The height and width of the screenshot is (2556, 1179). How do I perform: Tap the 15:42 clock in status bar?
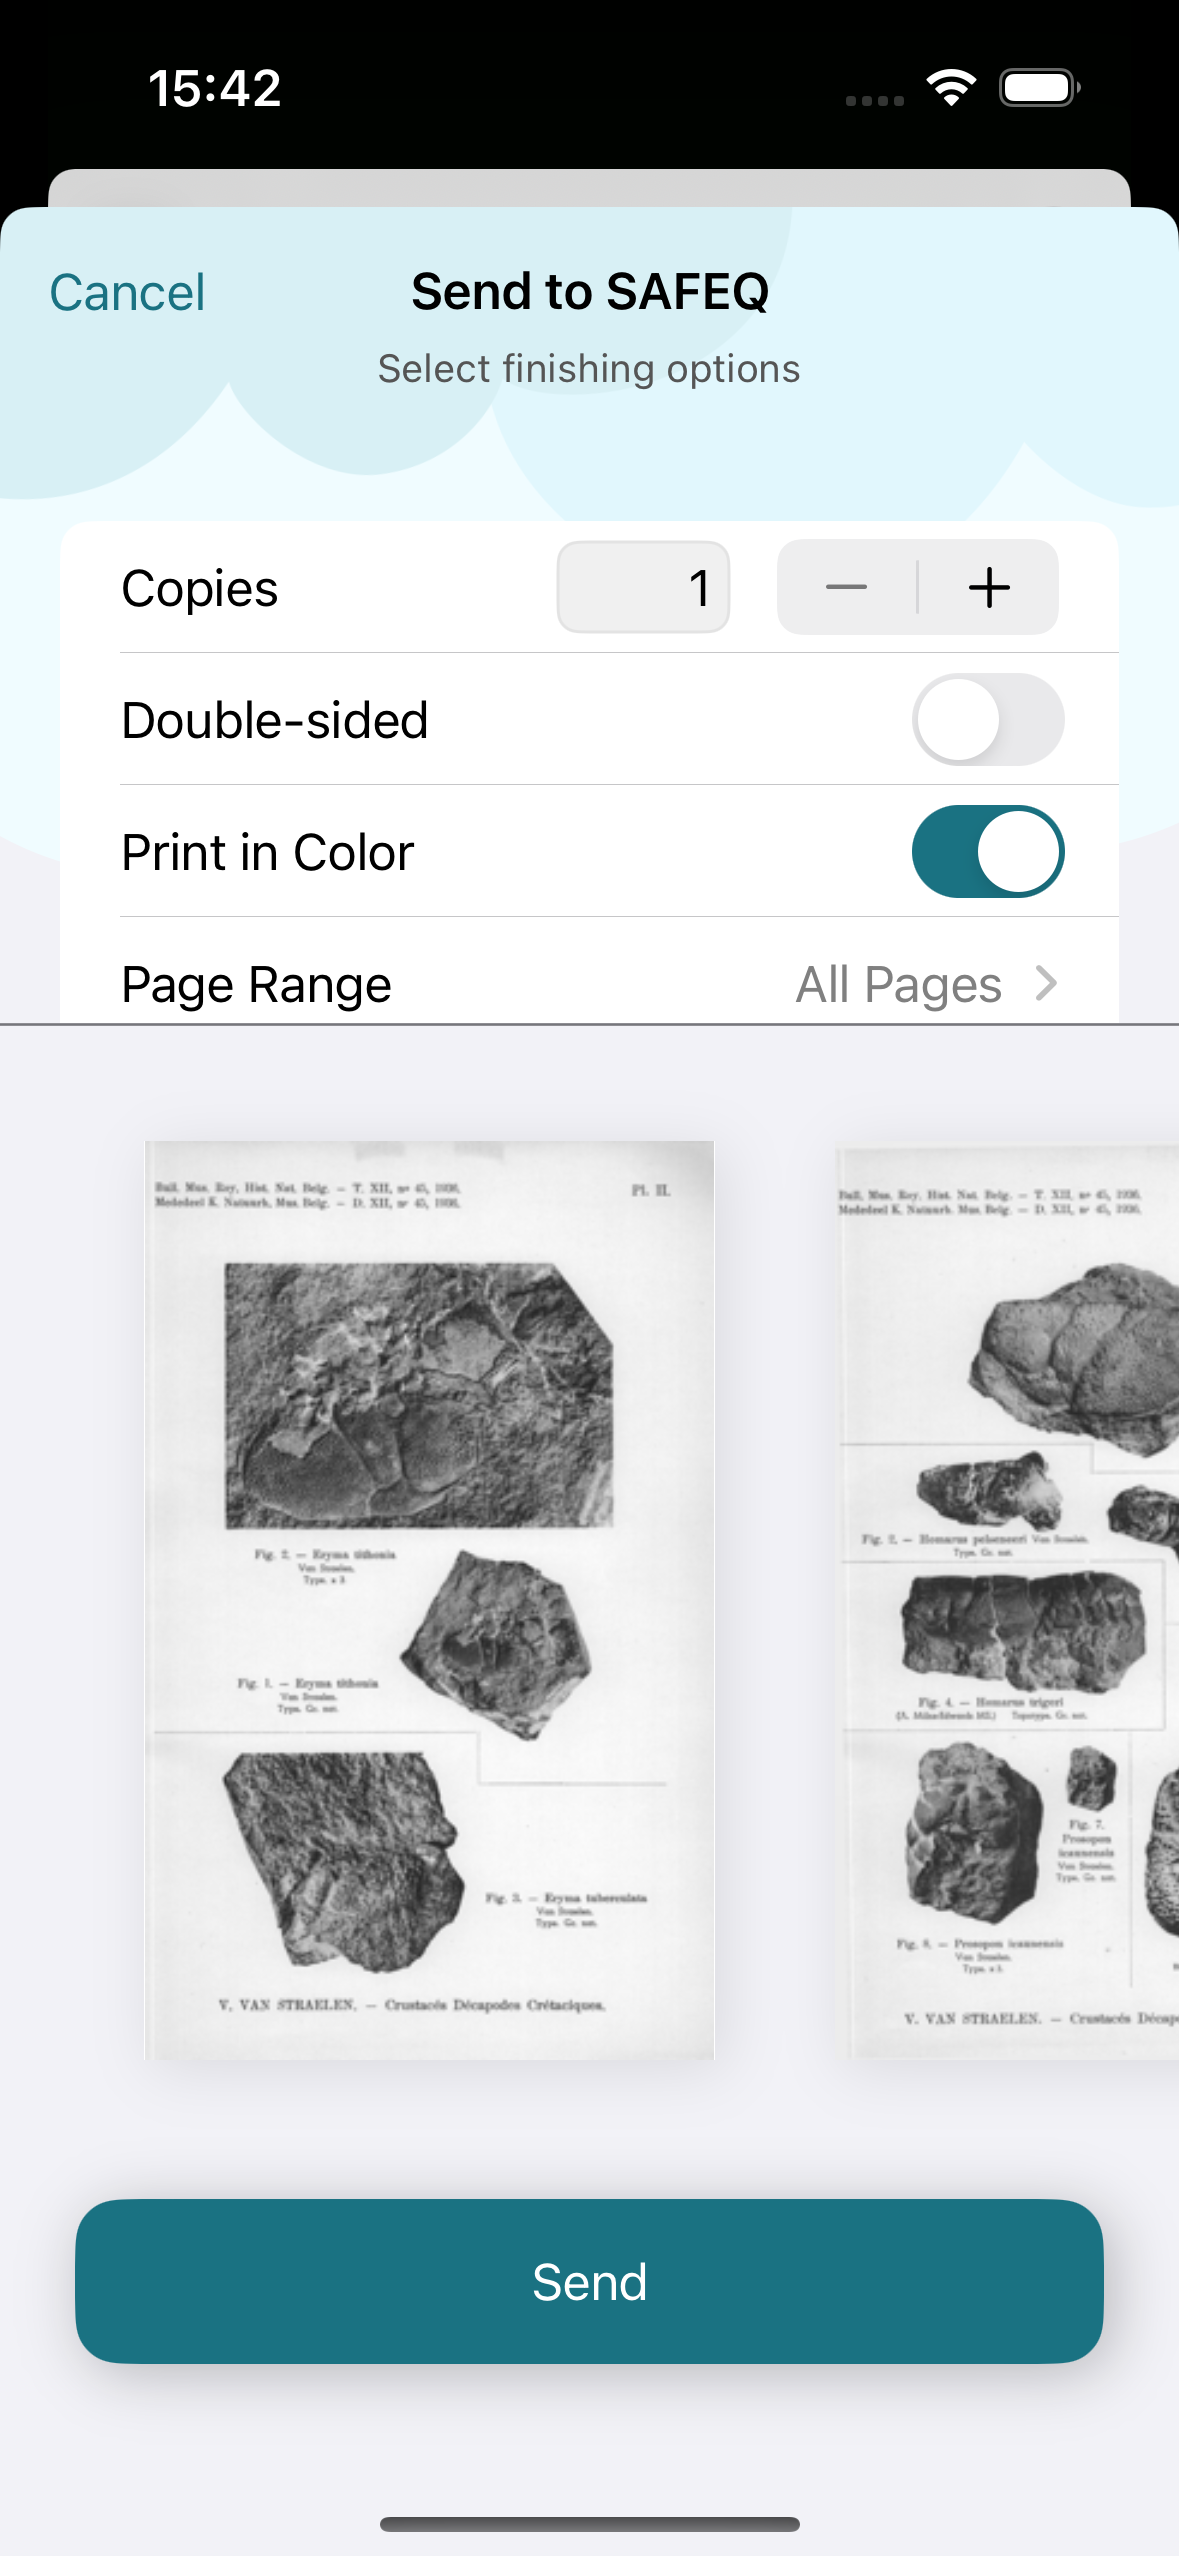[215, 88]
